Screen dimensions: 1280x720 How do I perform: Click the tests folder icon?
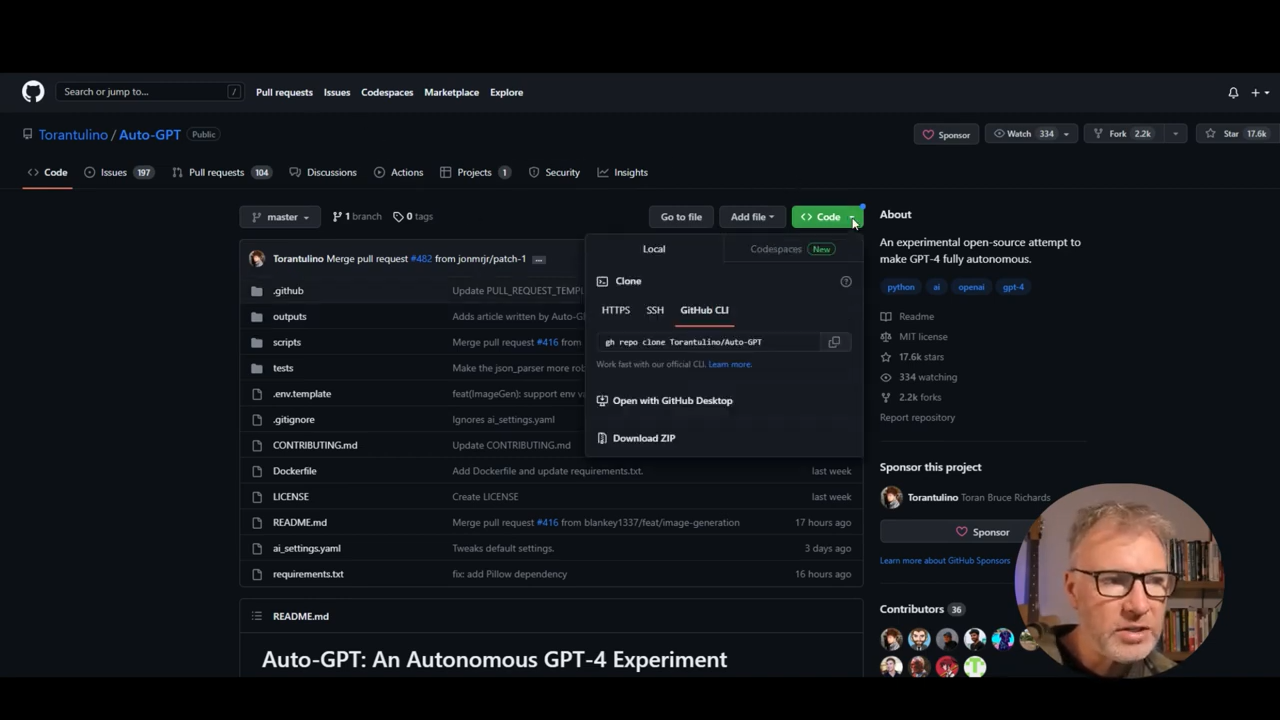coord(257,368)
